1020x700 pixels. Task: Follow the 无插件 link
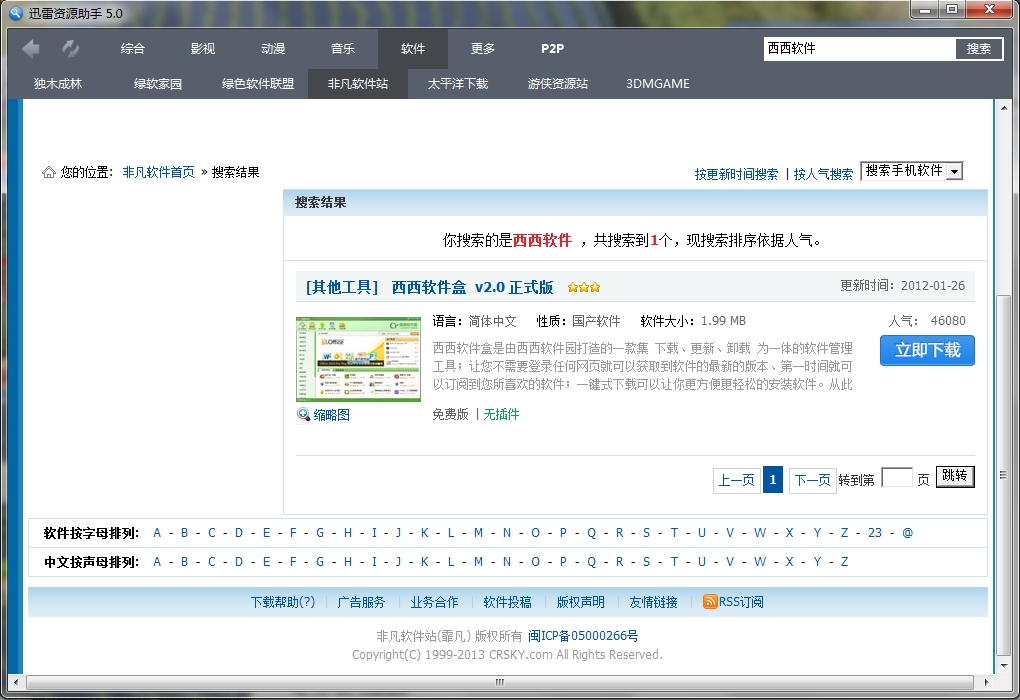click(x=501, y=414)
